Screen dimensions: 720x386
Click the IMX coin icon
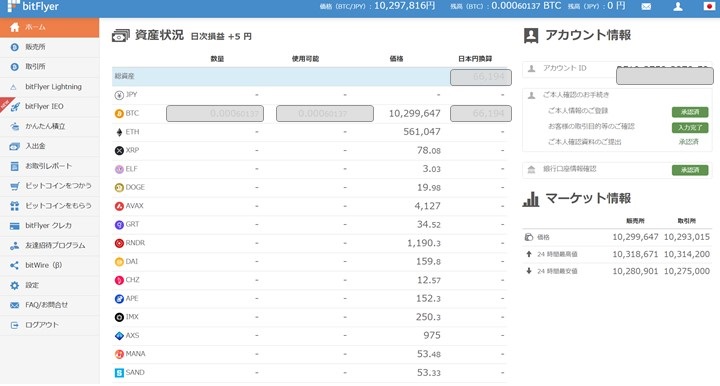tap(119, 317)
